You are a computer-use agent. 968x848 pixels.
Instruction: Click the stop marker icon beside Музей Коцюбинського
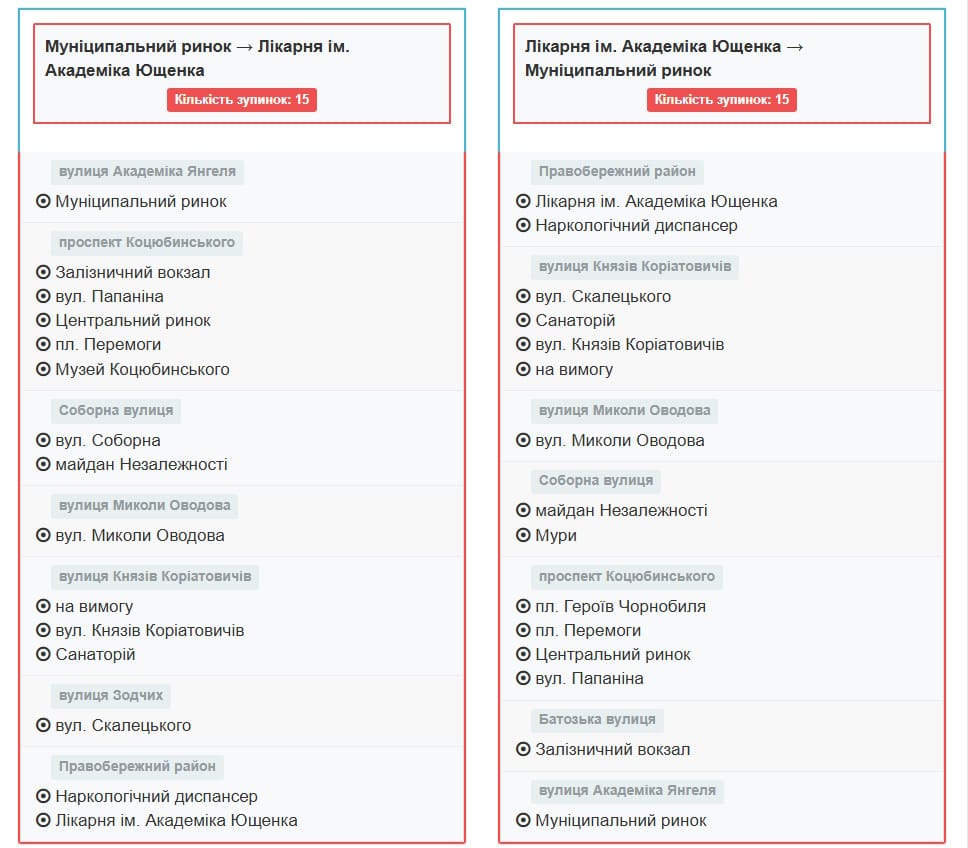[43, 369]
